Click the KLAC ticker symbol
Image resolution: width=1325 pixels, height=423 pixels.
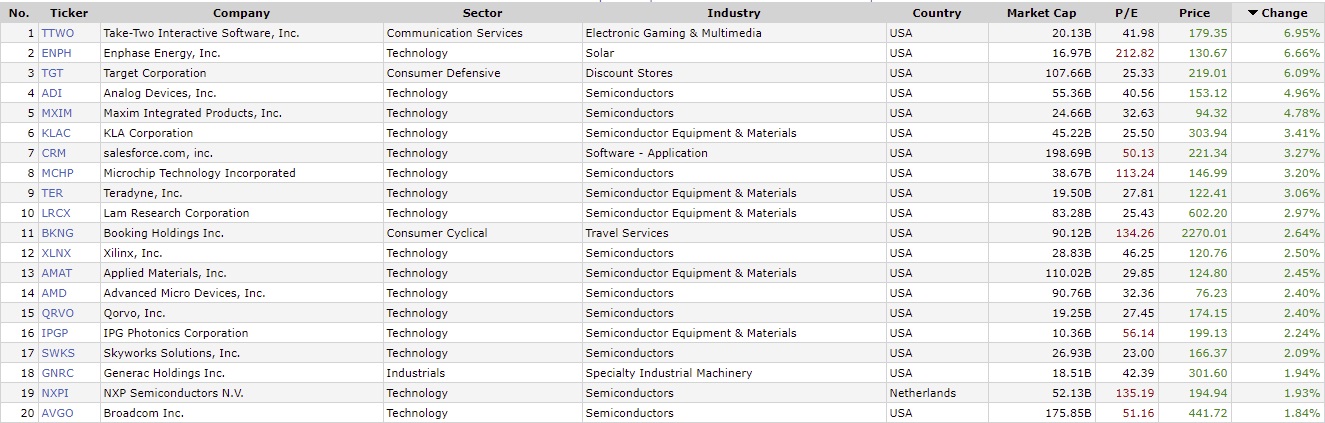point(57,133)
